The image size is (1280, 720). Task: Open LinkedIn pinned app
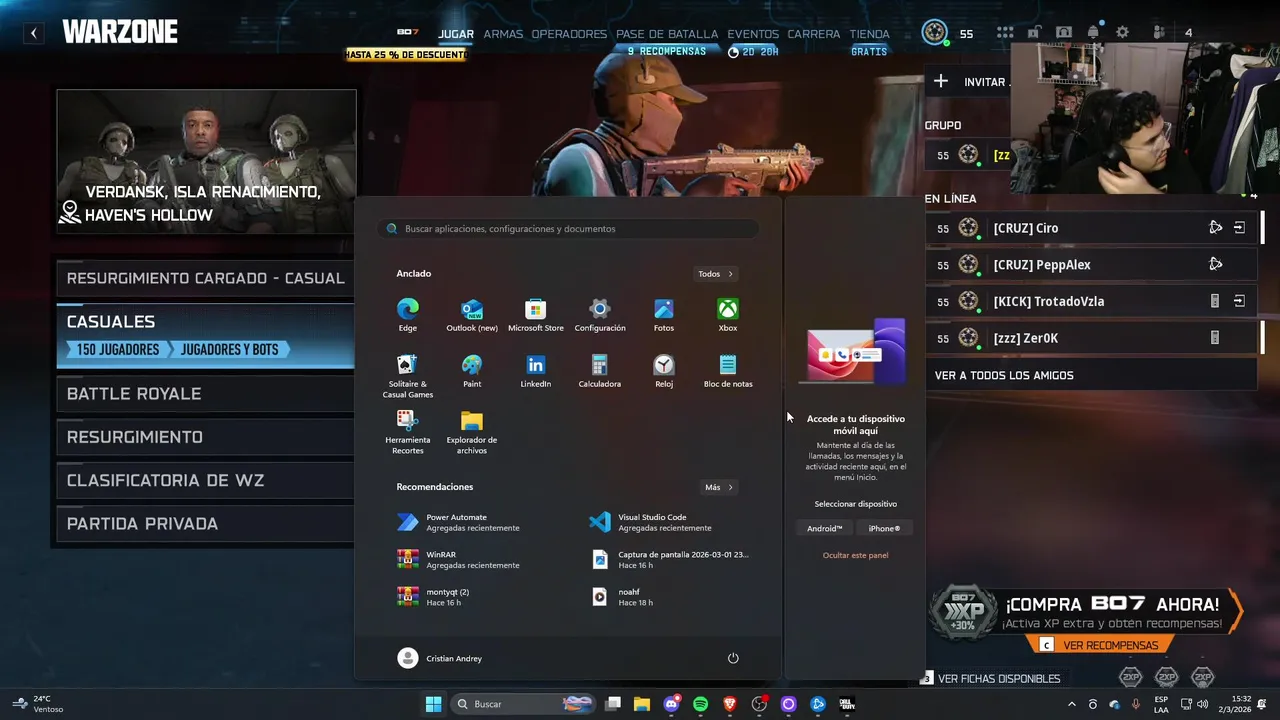[536, 371]
